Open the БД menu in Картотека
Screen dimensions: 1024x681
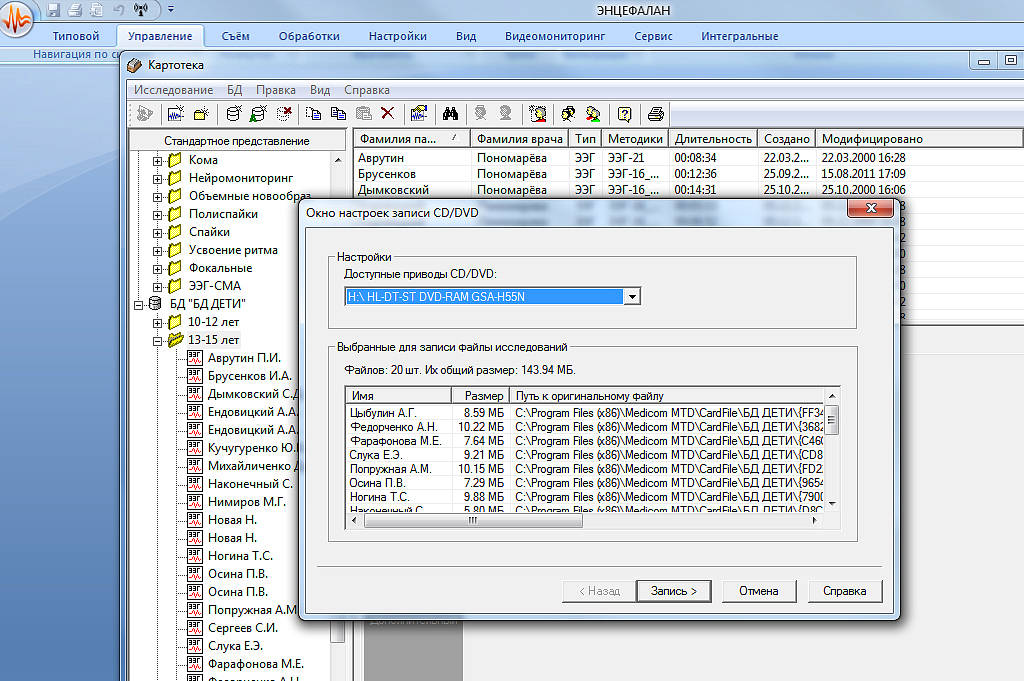coord(234,90)
